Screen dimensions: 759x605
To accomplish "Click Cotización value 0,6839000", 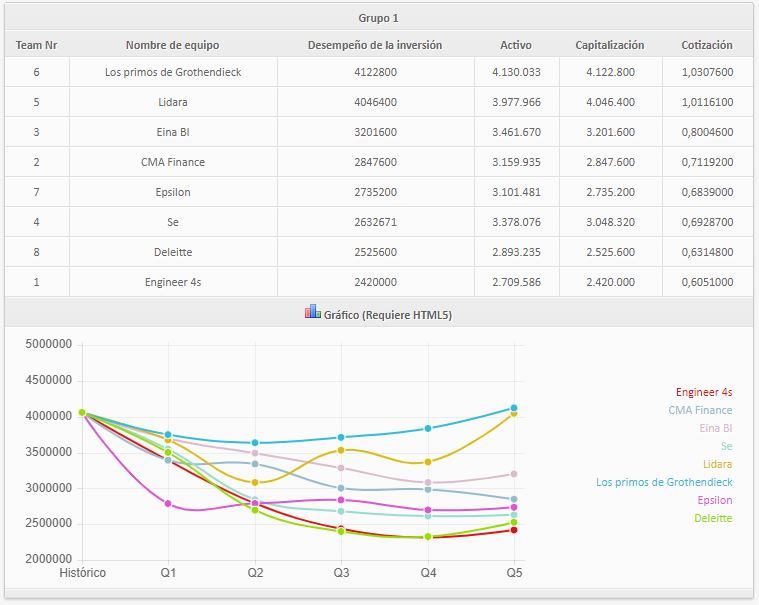I will tap(707, 192).
